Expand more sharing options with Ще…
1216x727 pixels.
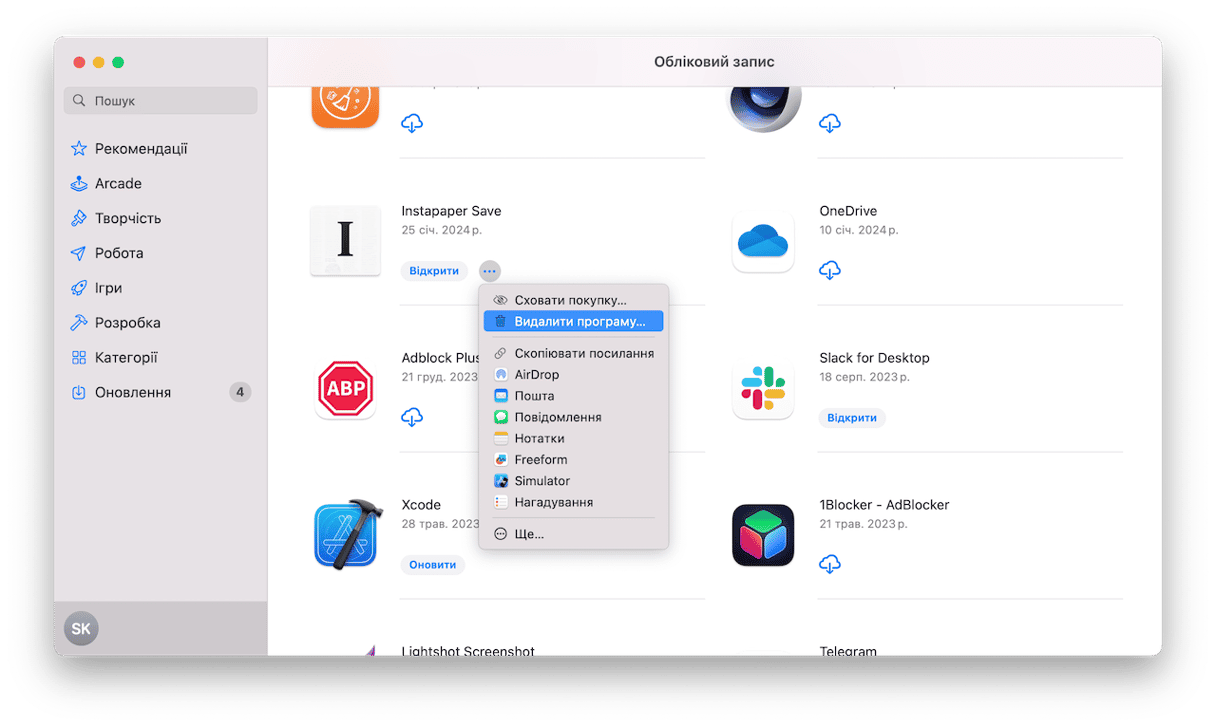(x=529, y=534)
